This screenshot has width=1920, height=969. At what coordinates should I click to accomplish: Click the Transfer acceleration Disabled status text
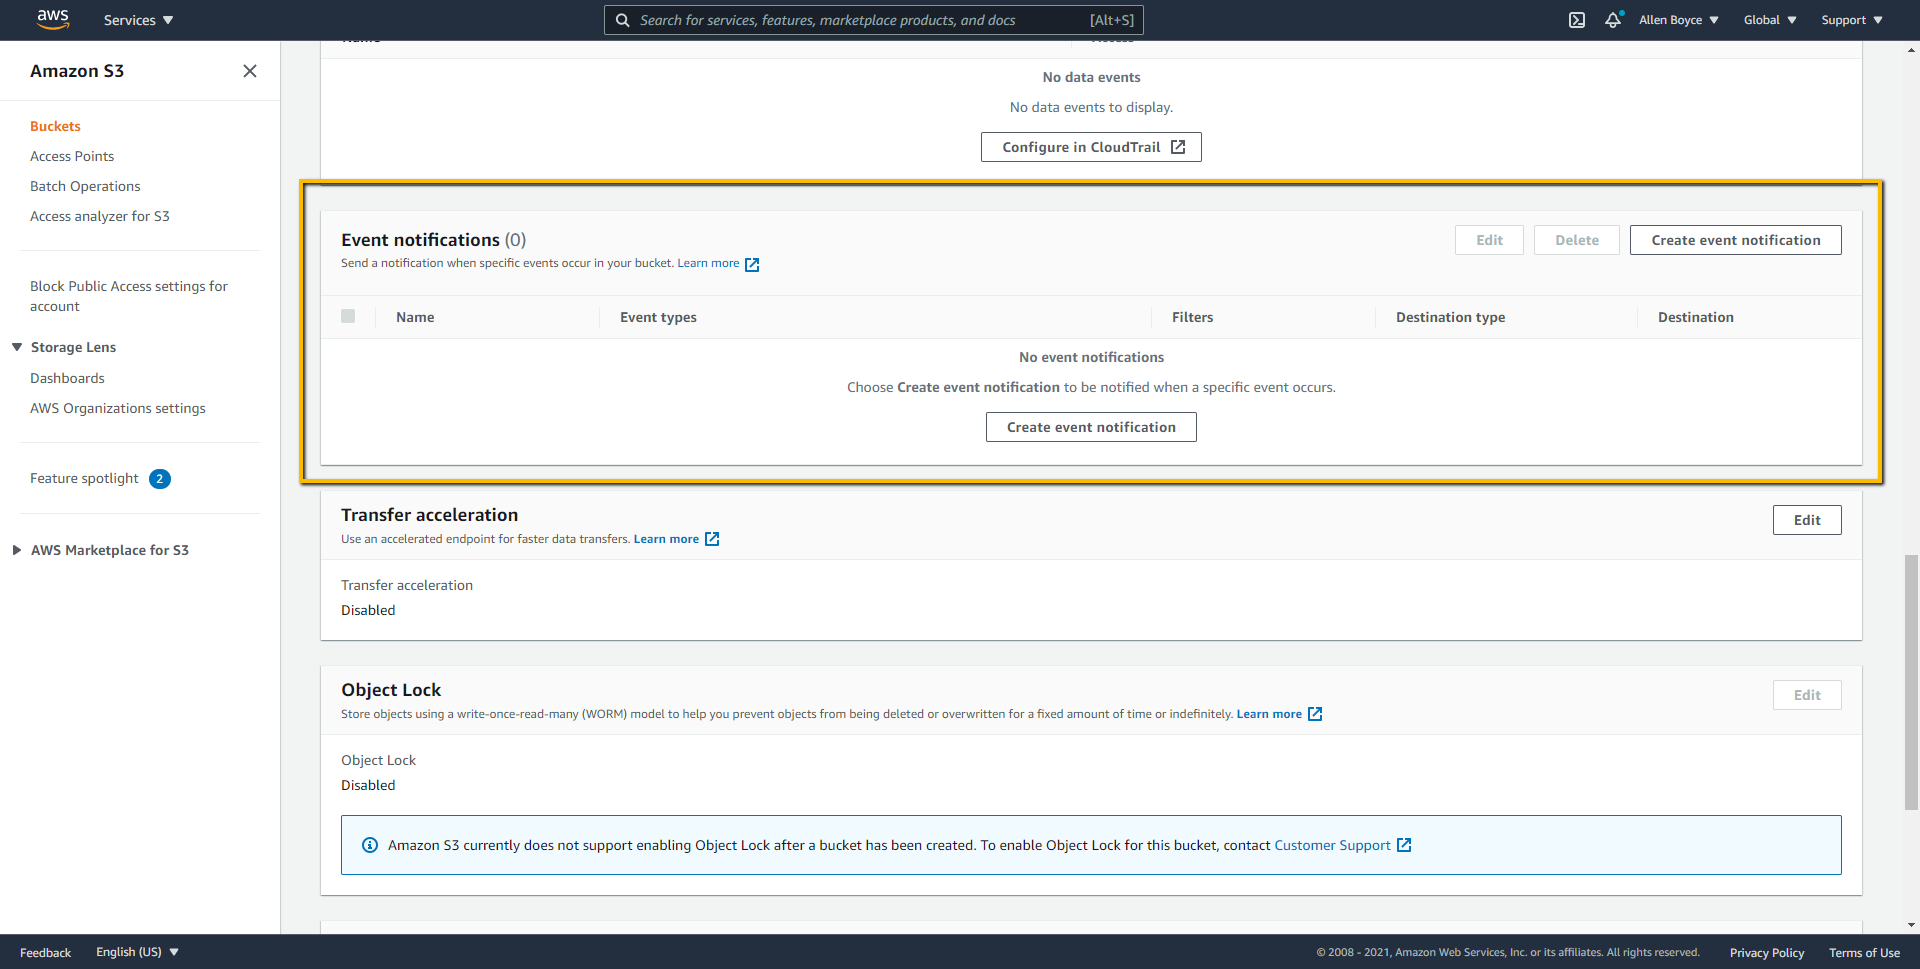[368, 610]
